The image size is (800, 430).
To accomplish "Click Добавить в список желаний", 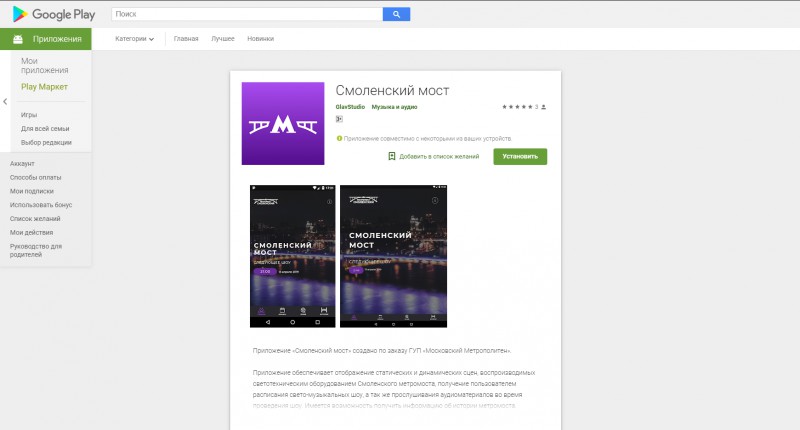I will coord(439,157).
